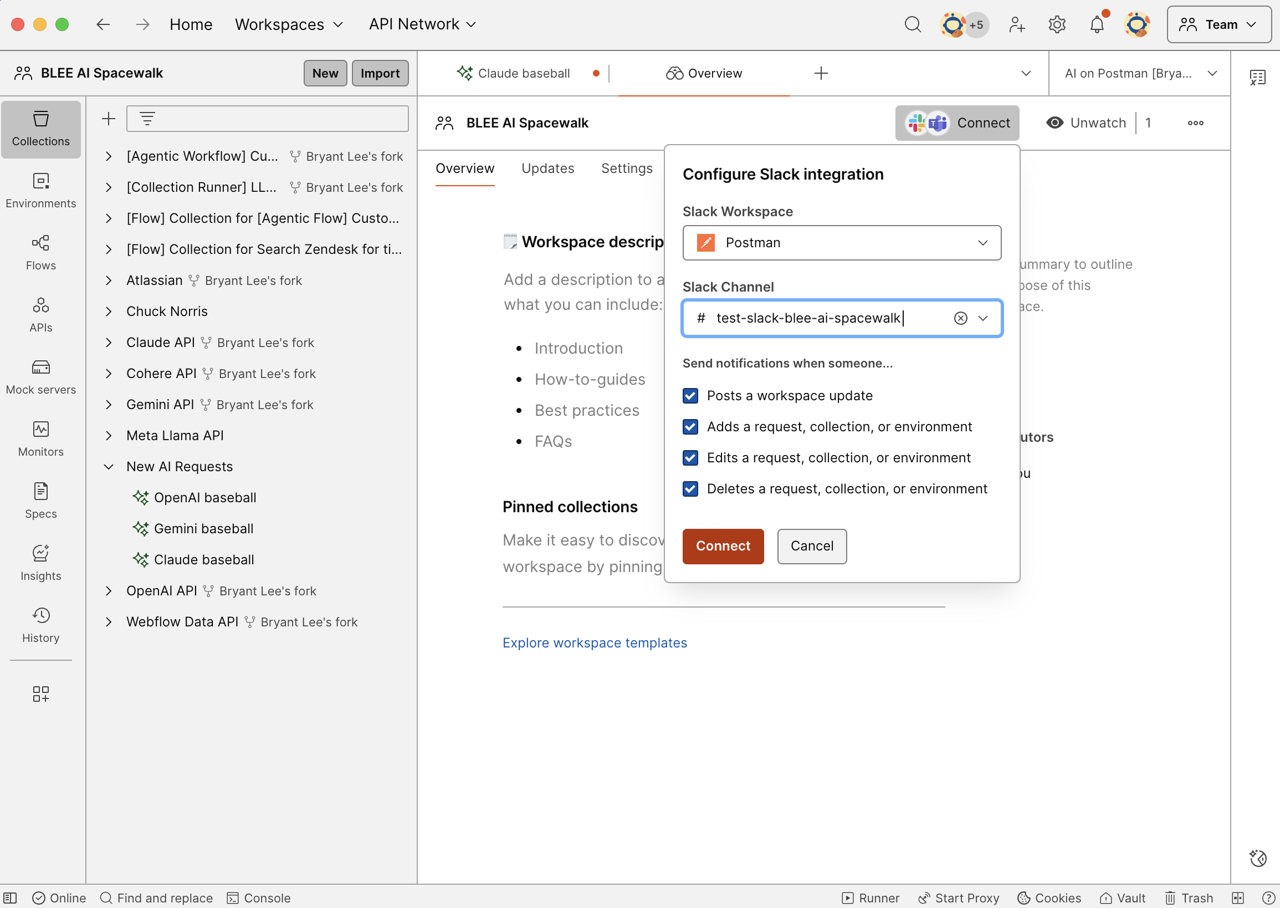Open the Monitors sidebar icon
Viewport: 1280px width, 908px height.
(41, 438)
